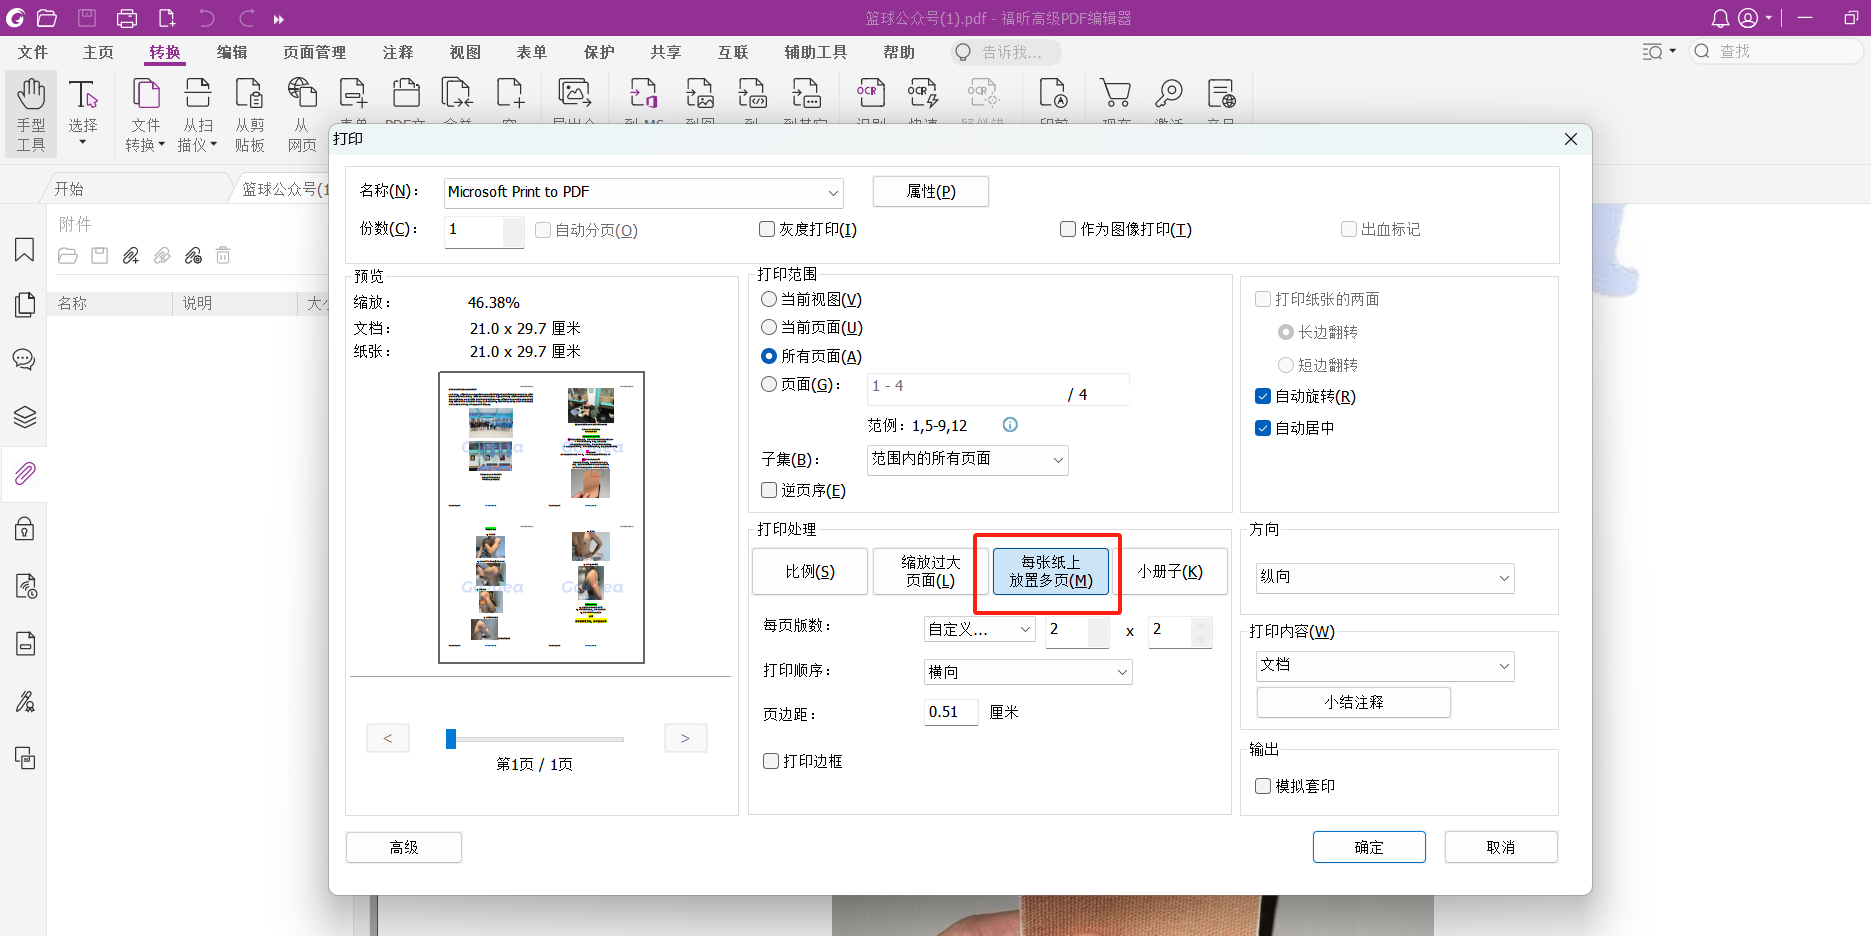
Task: Click the page margin input field
Action: point(951,712)
